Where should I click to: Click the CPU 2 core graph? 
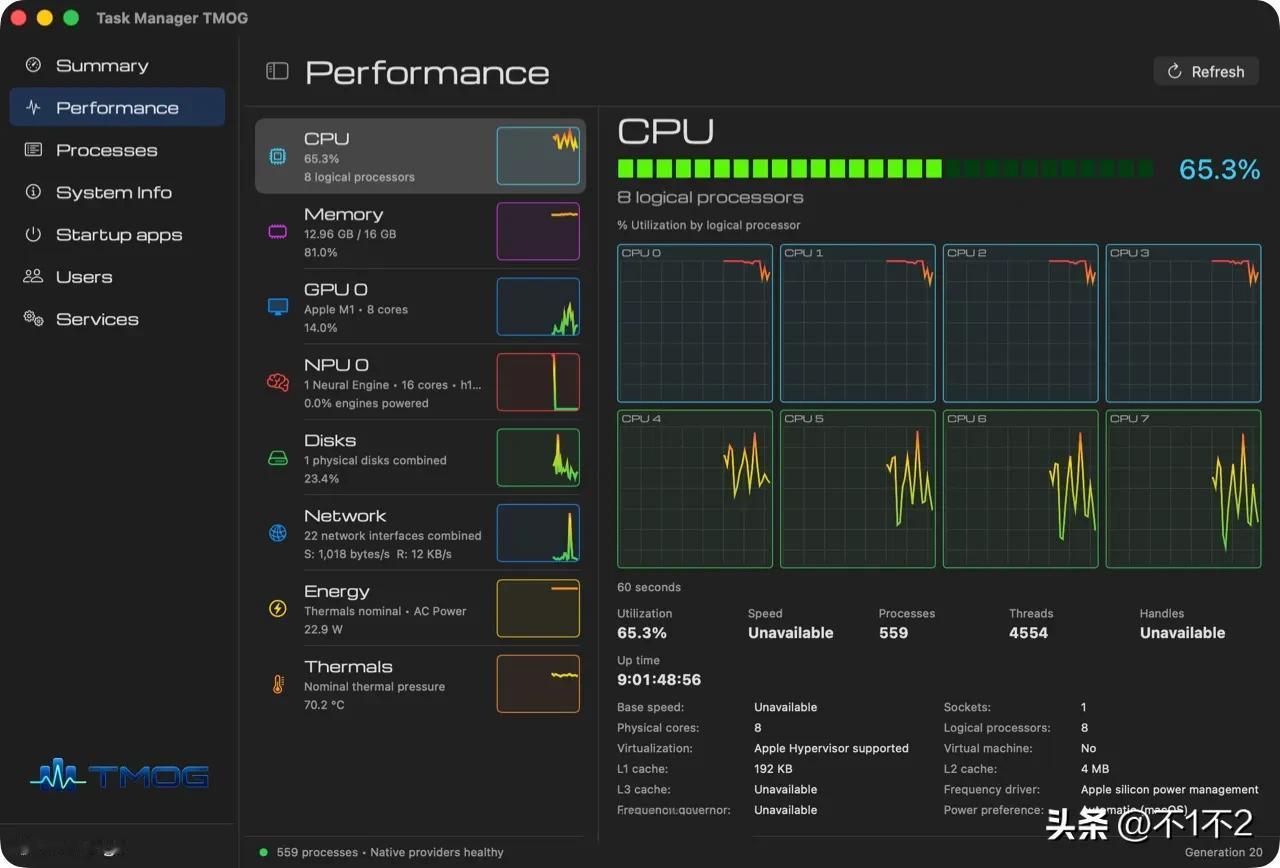pos(1021,323)
